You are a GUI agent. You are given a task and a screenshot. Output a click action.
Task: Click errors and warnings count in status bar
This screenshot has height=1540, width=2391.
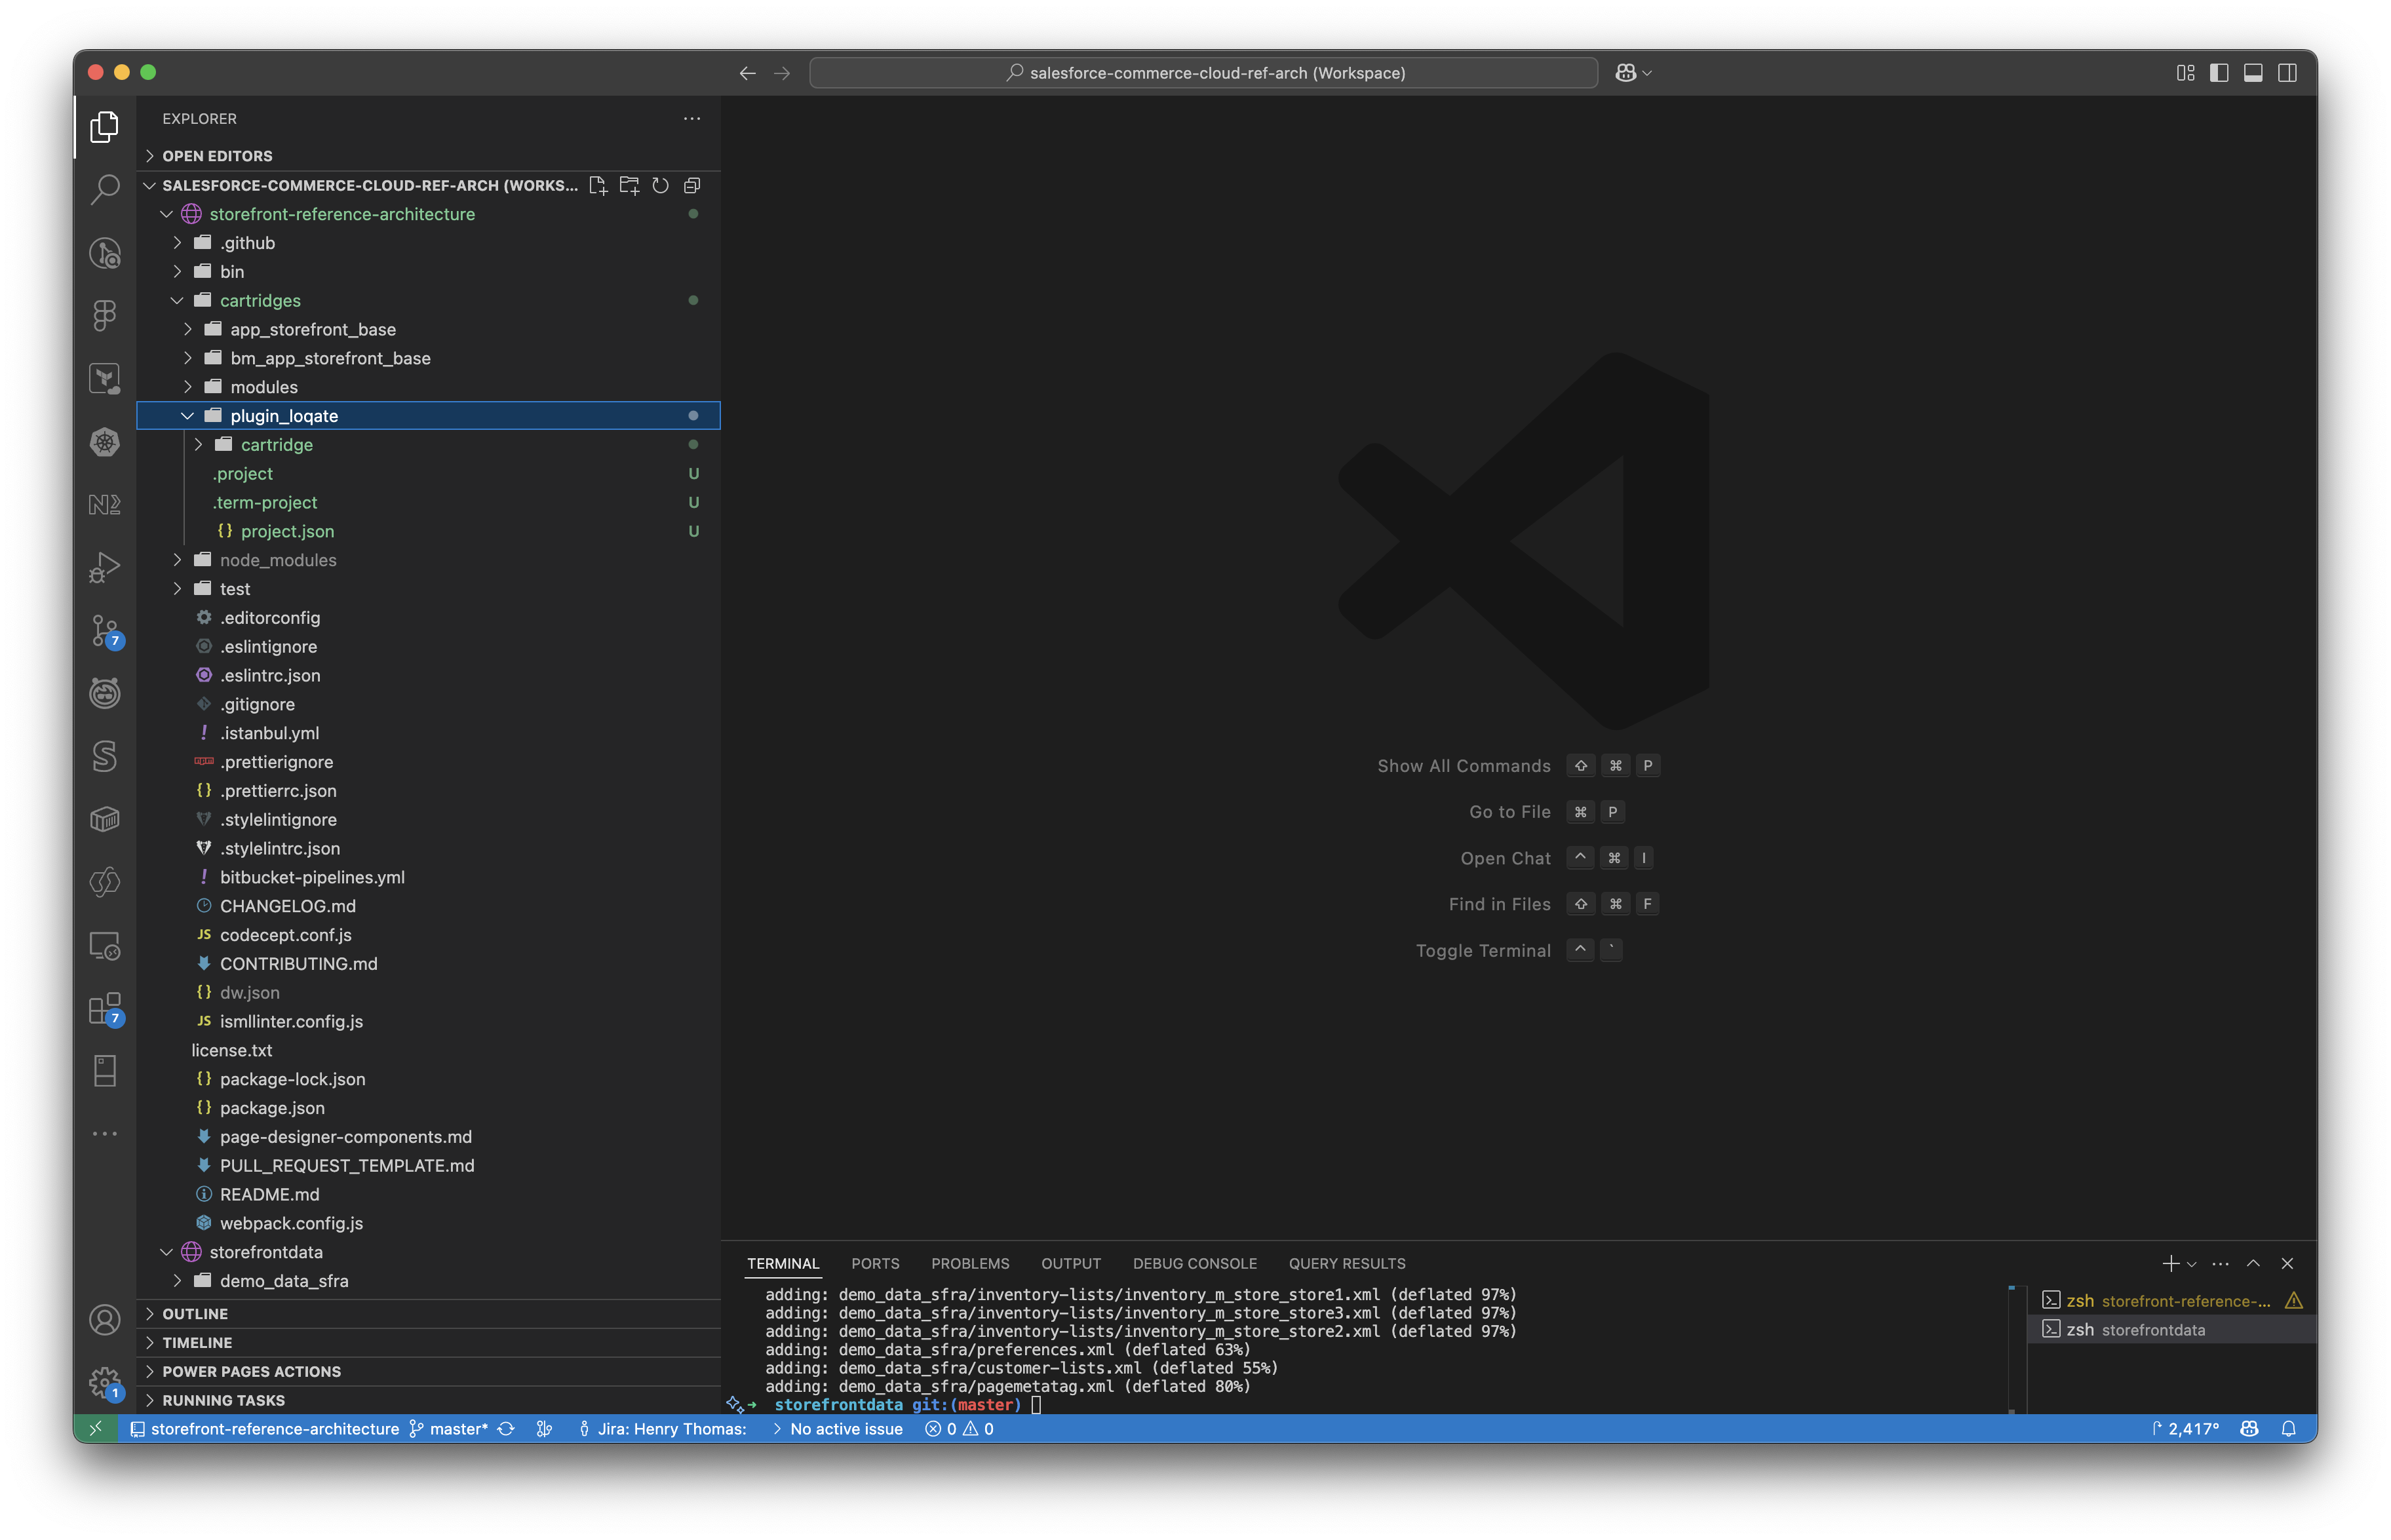(959, 1429)
